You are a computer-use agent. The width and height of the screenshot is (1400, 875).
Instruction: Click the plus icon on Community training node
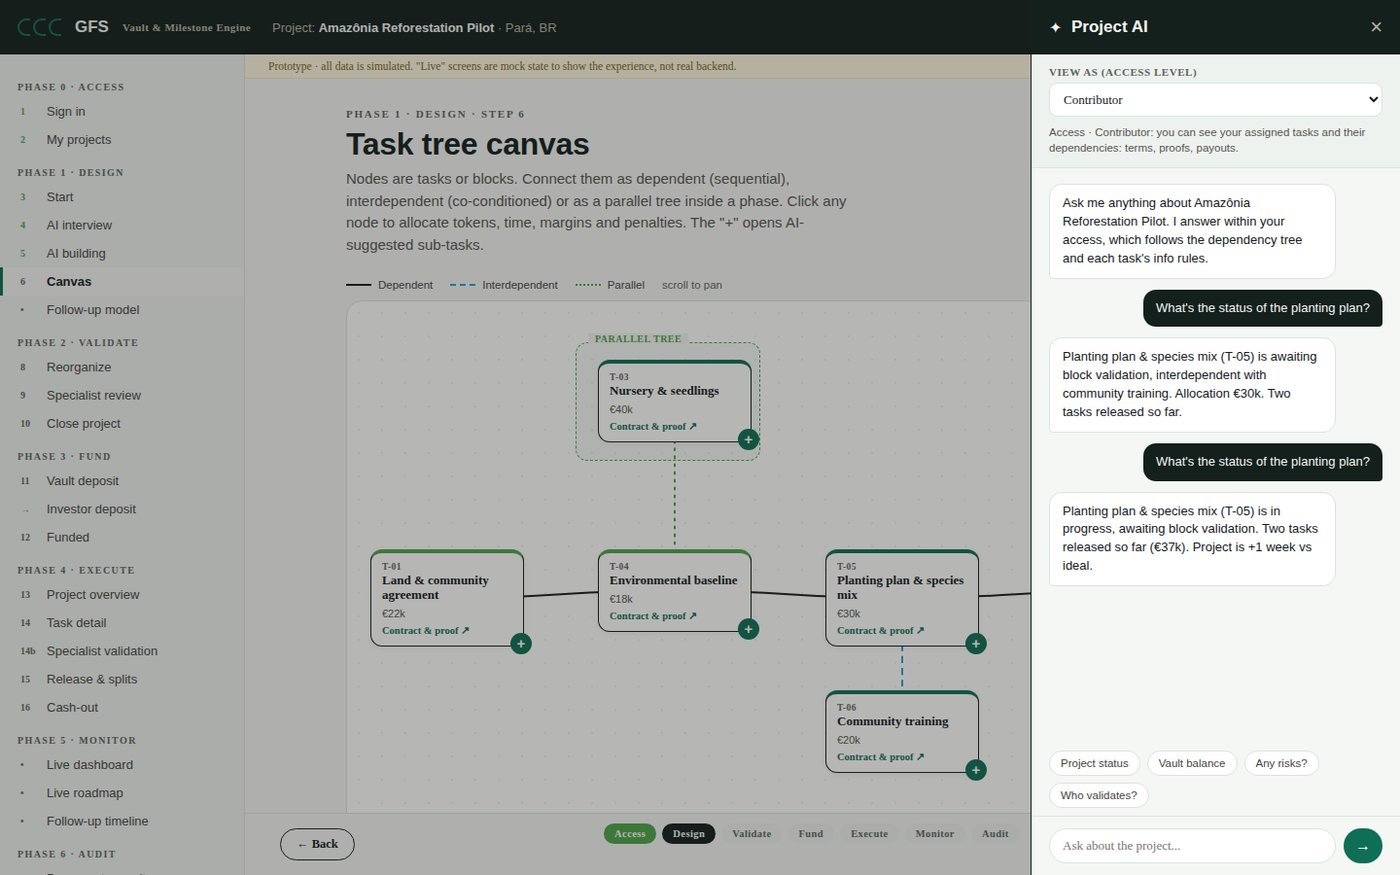click(x=976, y=770)
